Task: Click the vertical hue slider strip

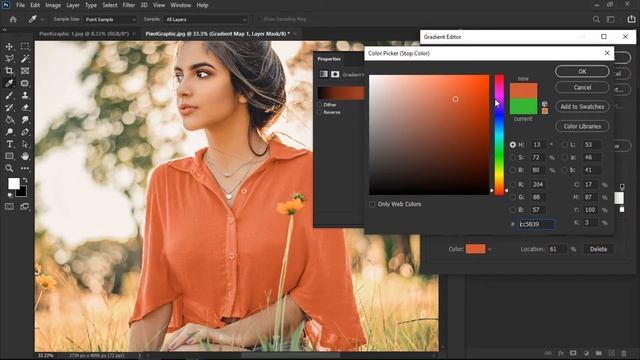Action: pyautogui.click(x=499, y=135)
